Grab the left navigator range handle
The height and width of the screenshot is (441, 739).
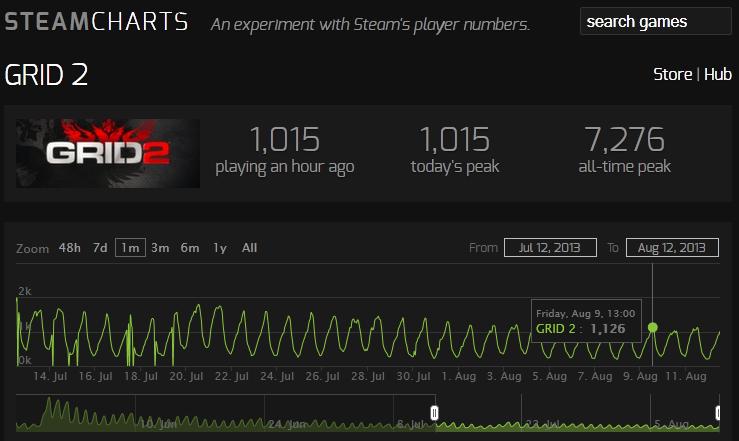pos(435,413)
